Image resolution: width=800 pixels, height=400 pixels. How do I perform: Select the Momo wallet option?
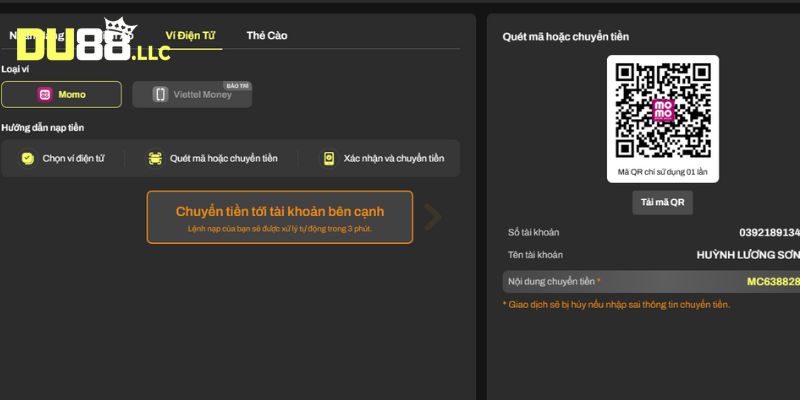pyautogui.click(x=62, y=94)
